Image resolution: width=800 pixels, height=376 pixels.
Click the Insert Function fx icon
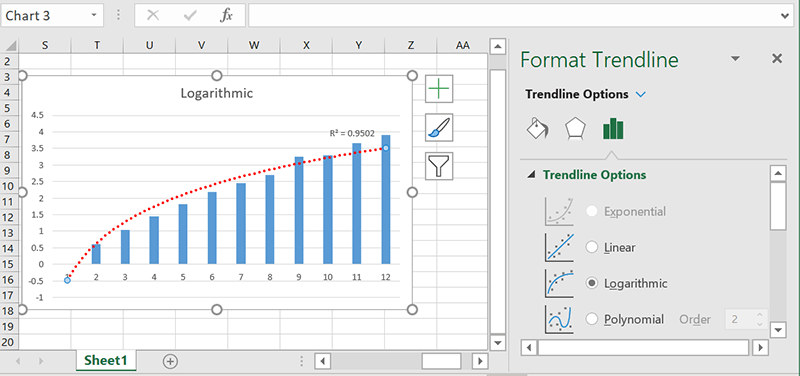pos(226,15)
